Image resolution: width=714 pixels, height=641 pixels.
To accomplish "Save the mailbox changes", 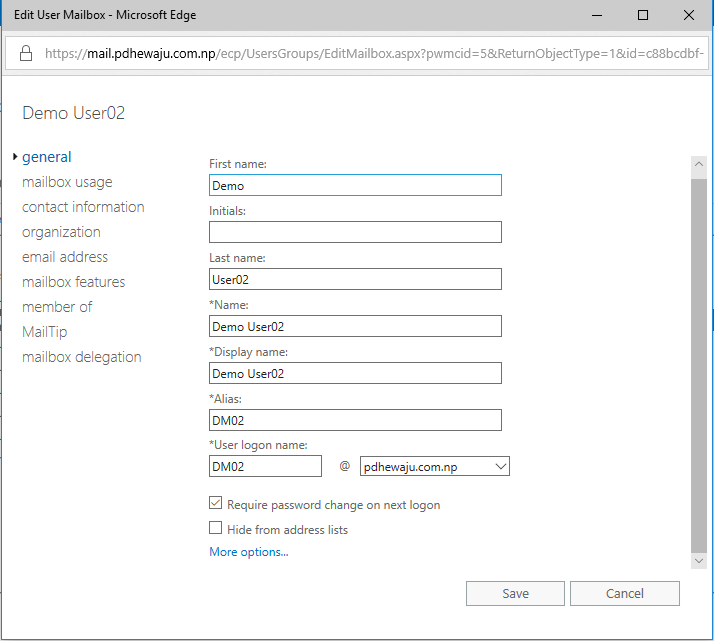I will tap(515, 593).
